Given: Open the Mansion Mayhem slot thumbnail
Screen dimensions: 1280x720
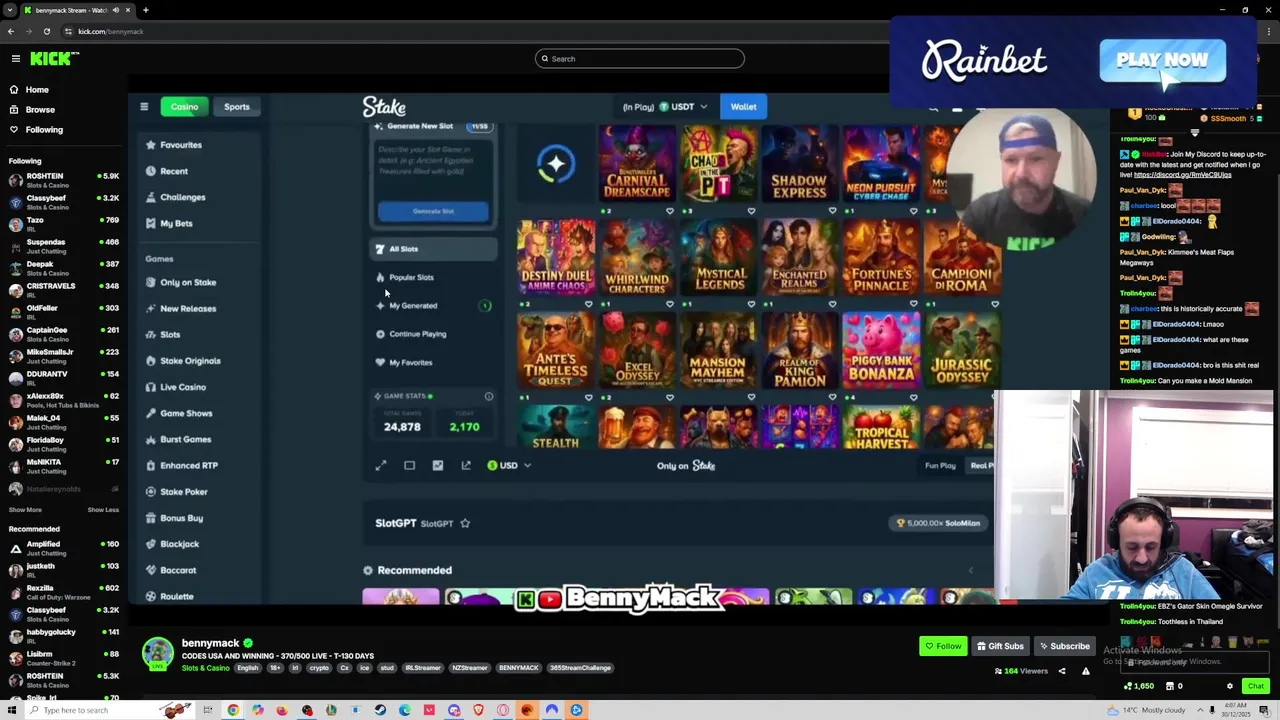Looking at the screenshot, I should [x=718, y=350].
